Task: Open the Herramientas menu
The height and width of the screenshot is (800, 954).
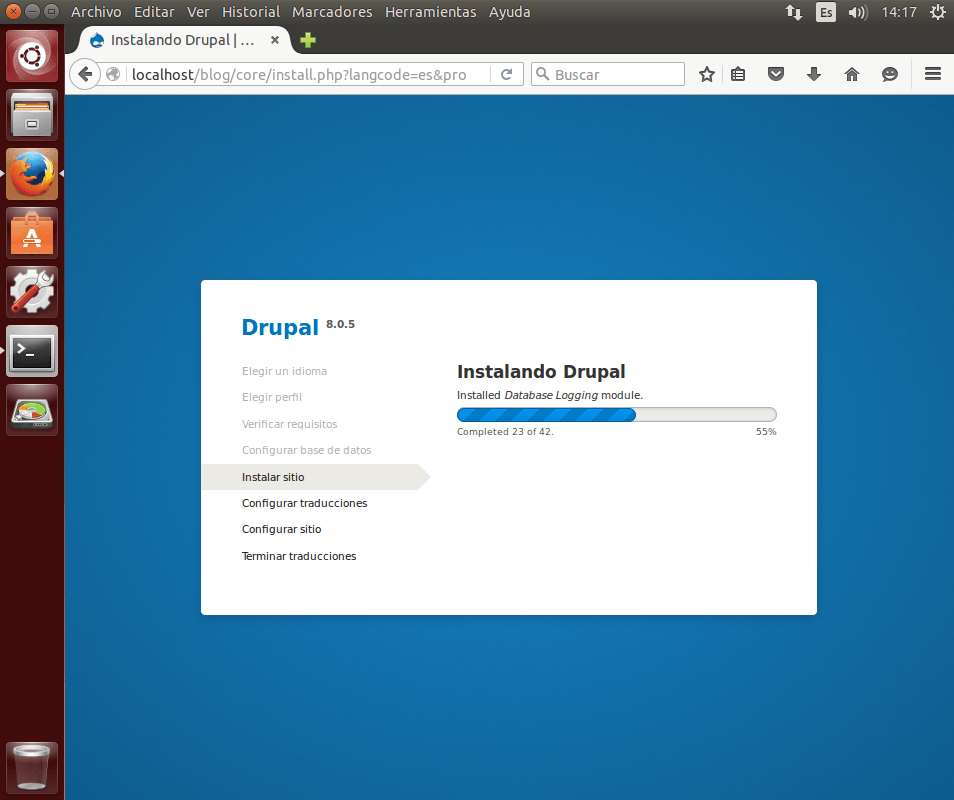Action: (x=431, y=12)
